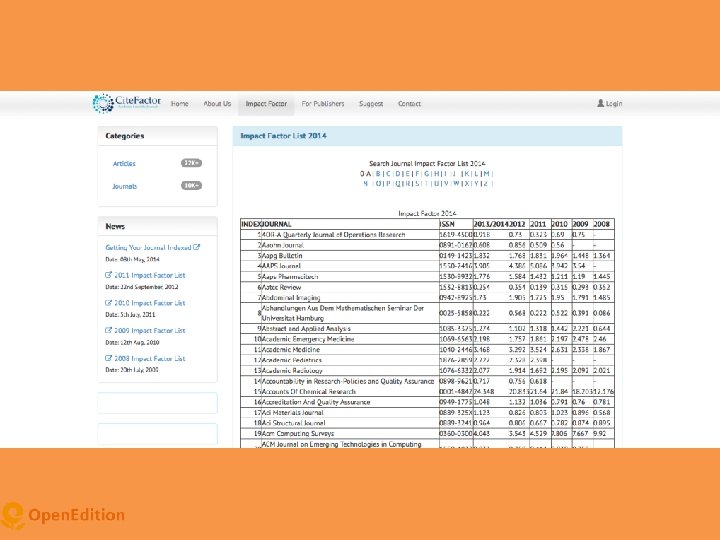Click journal row Abstract and Applied Analysis

427,329
